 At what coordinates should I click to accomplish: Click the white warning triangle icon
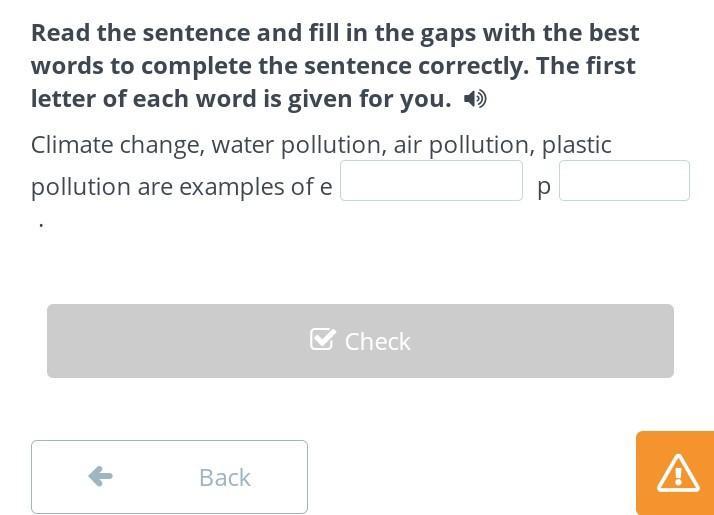[678, 474]
